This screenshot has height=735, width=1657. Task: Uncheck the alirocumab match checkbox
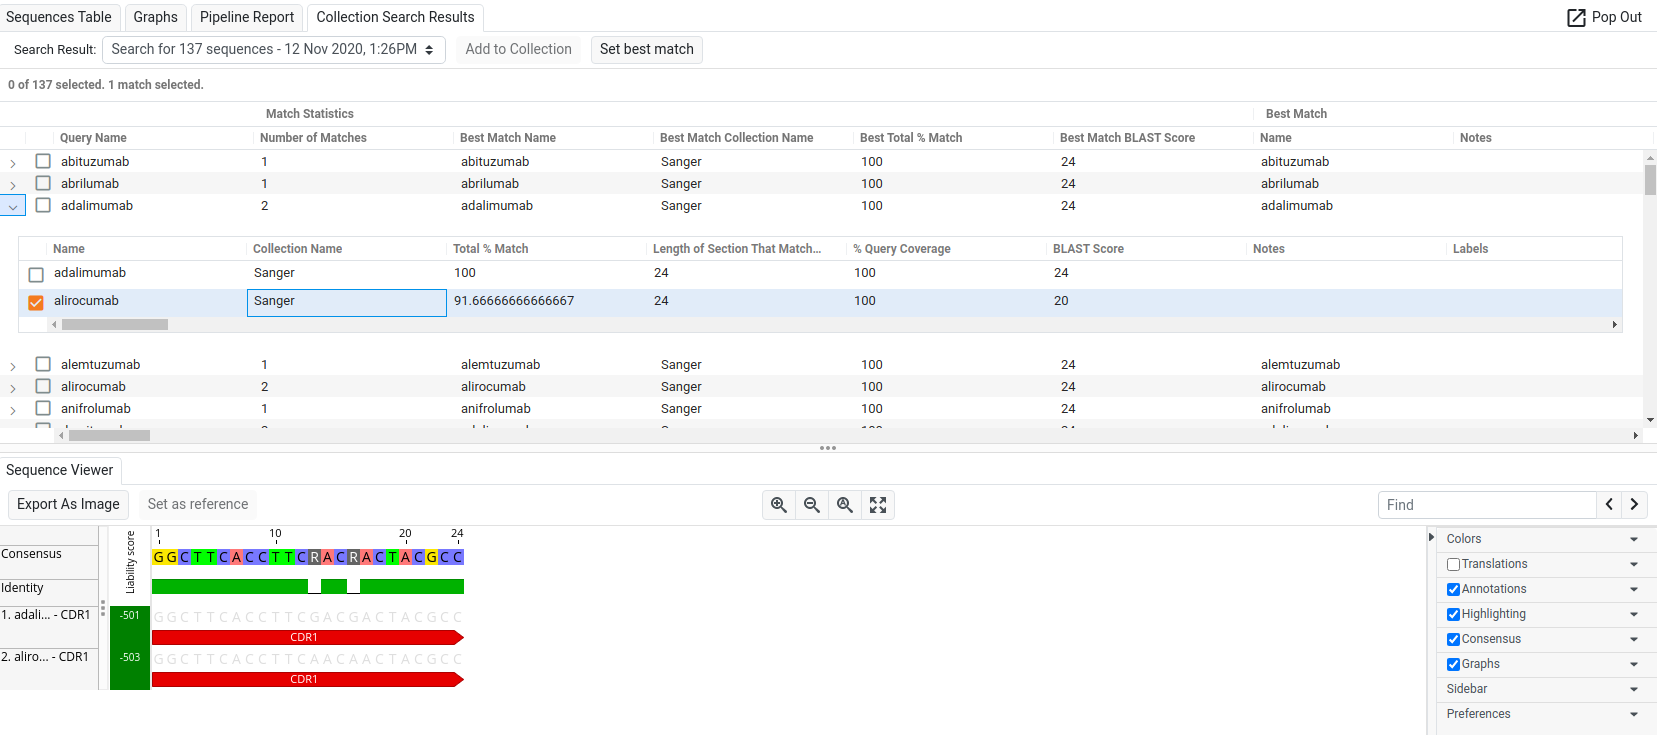tap(36, 302)
